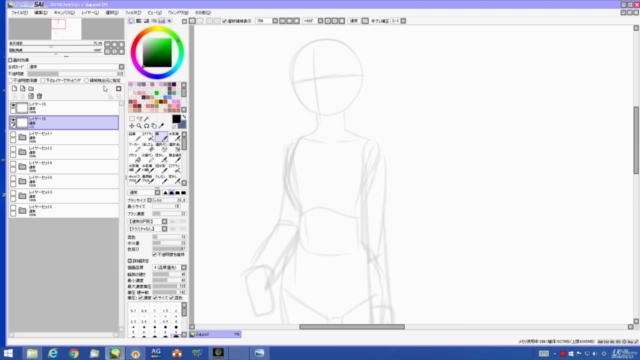Create a new normal layer
The height and width of the screenshot is (360, 640).
tap(14, 89)
